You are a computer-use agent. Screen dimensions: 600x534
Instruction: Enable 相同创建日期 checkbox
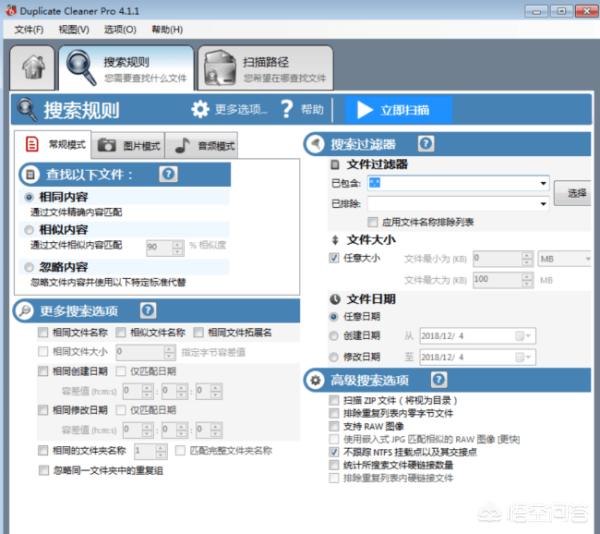click(x=43, y=371)
